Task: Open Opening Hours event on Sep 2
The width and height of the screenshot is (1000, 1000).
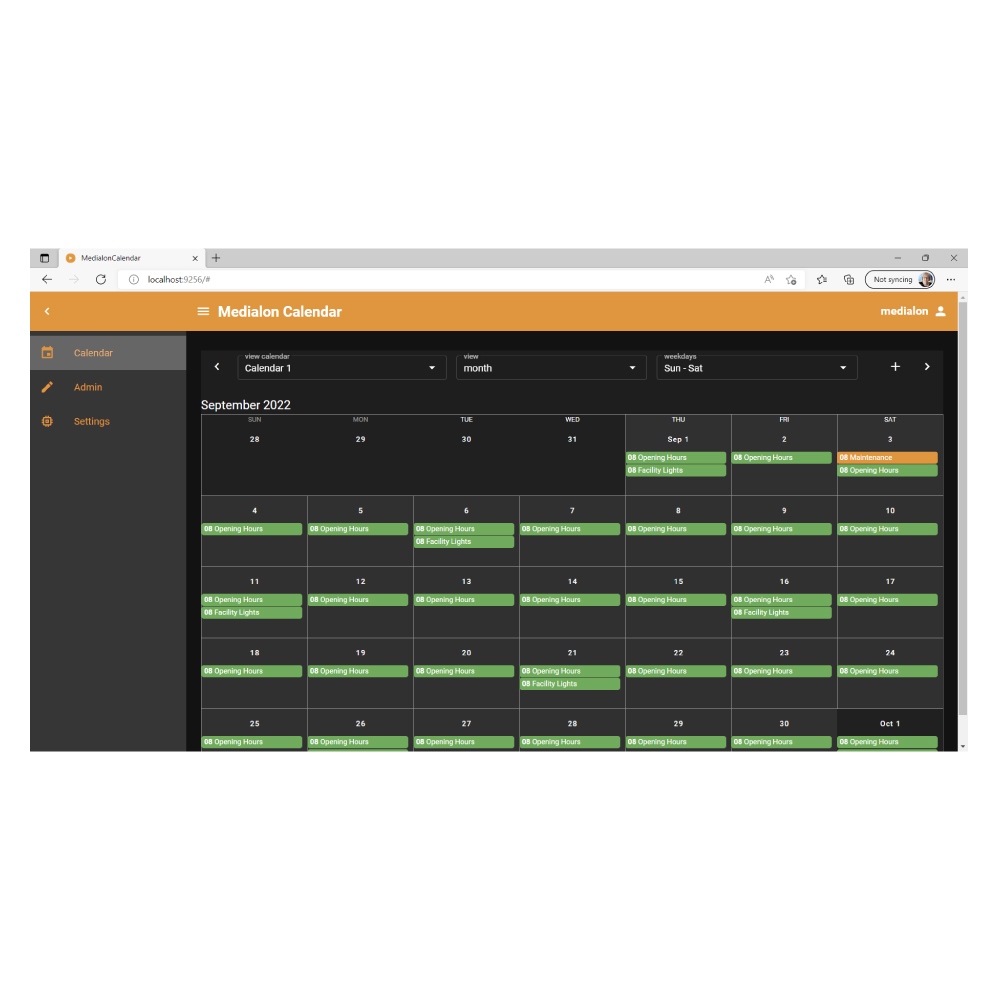Action: click(781, 457)
